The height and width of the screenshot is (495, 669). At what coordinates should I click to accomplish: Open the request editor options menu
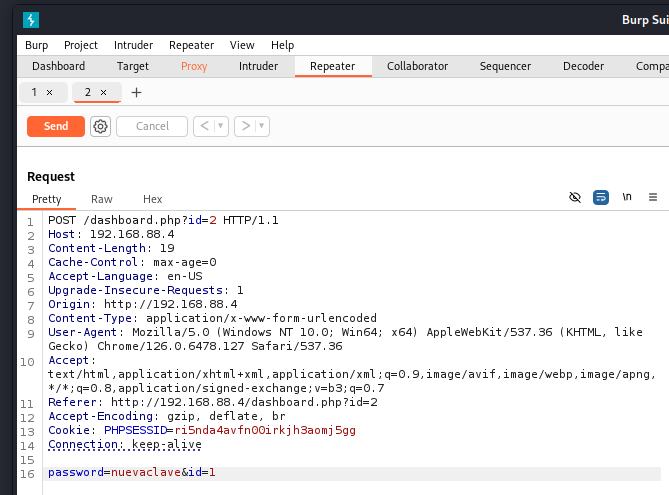(x=653, y=198)
